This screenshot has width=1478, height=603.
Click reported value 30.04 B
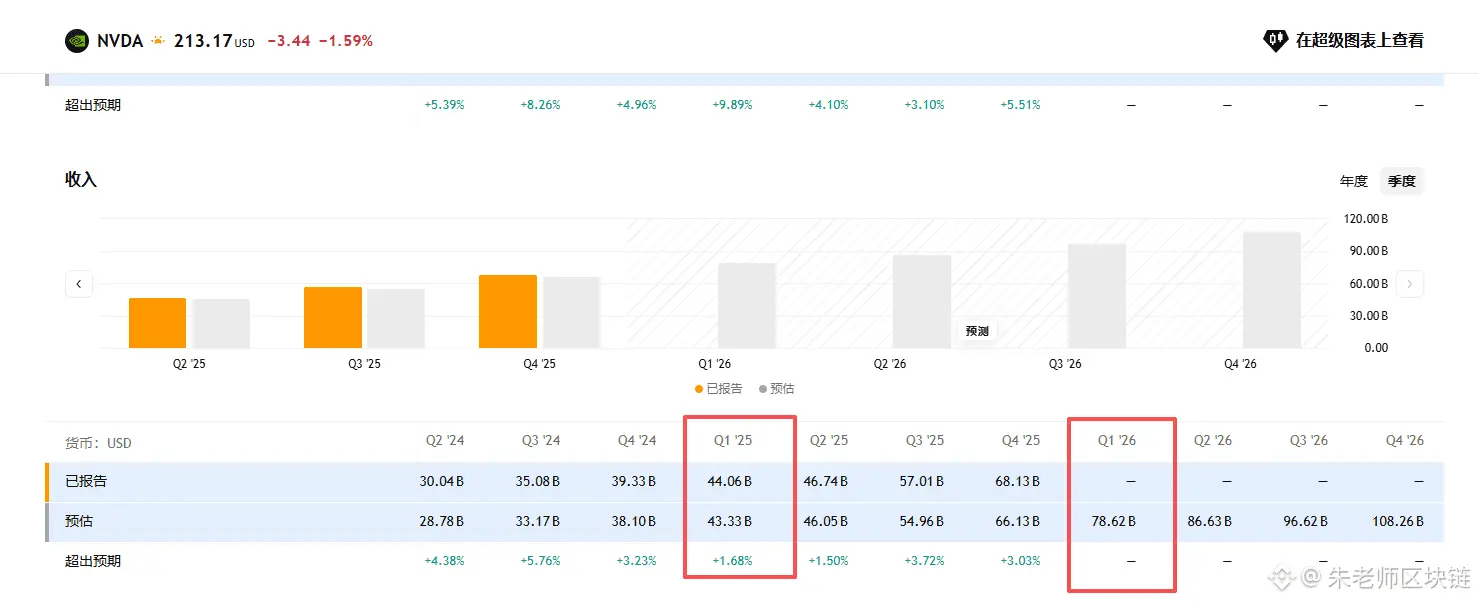[x=441, y=482]
